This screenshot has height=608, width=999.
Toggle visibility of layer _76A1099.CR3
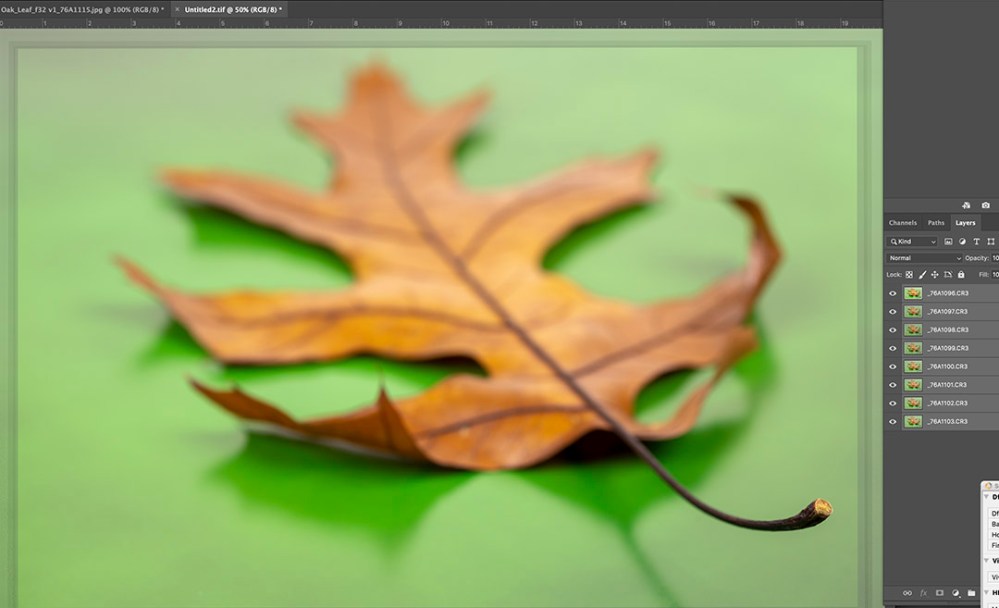[x=893, y=348]
